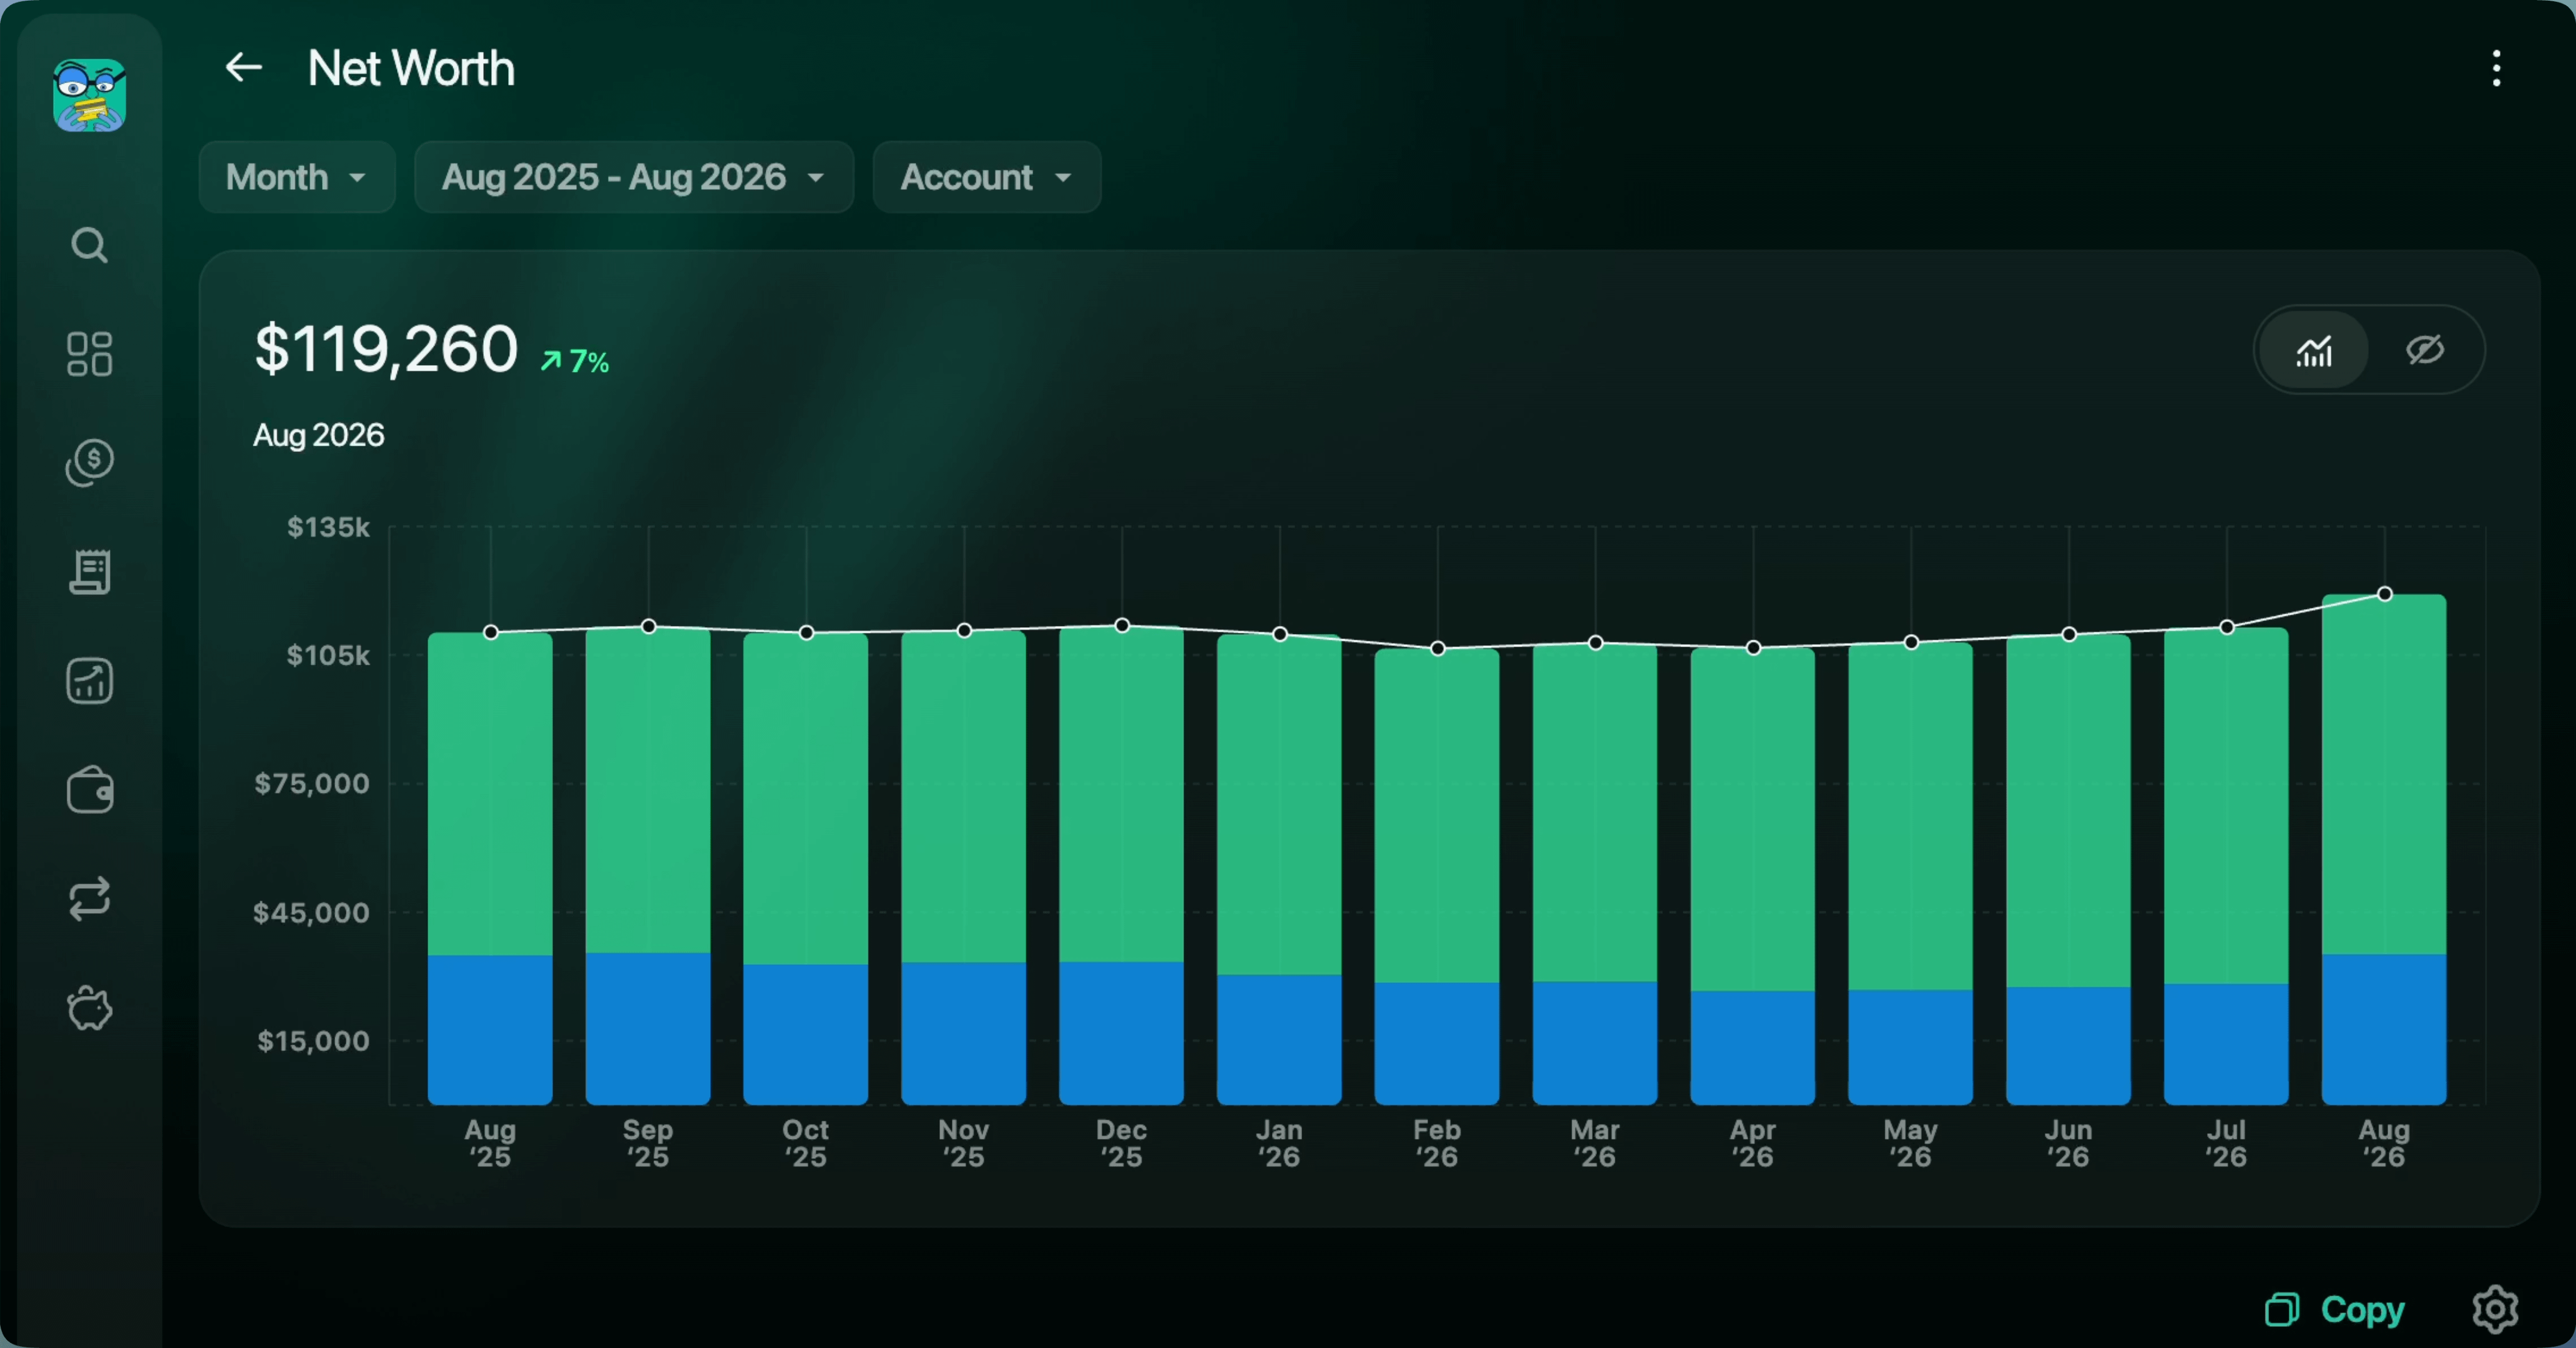Click the $75,000 axis label

[x=311, y=783]
